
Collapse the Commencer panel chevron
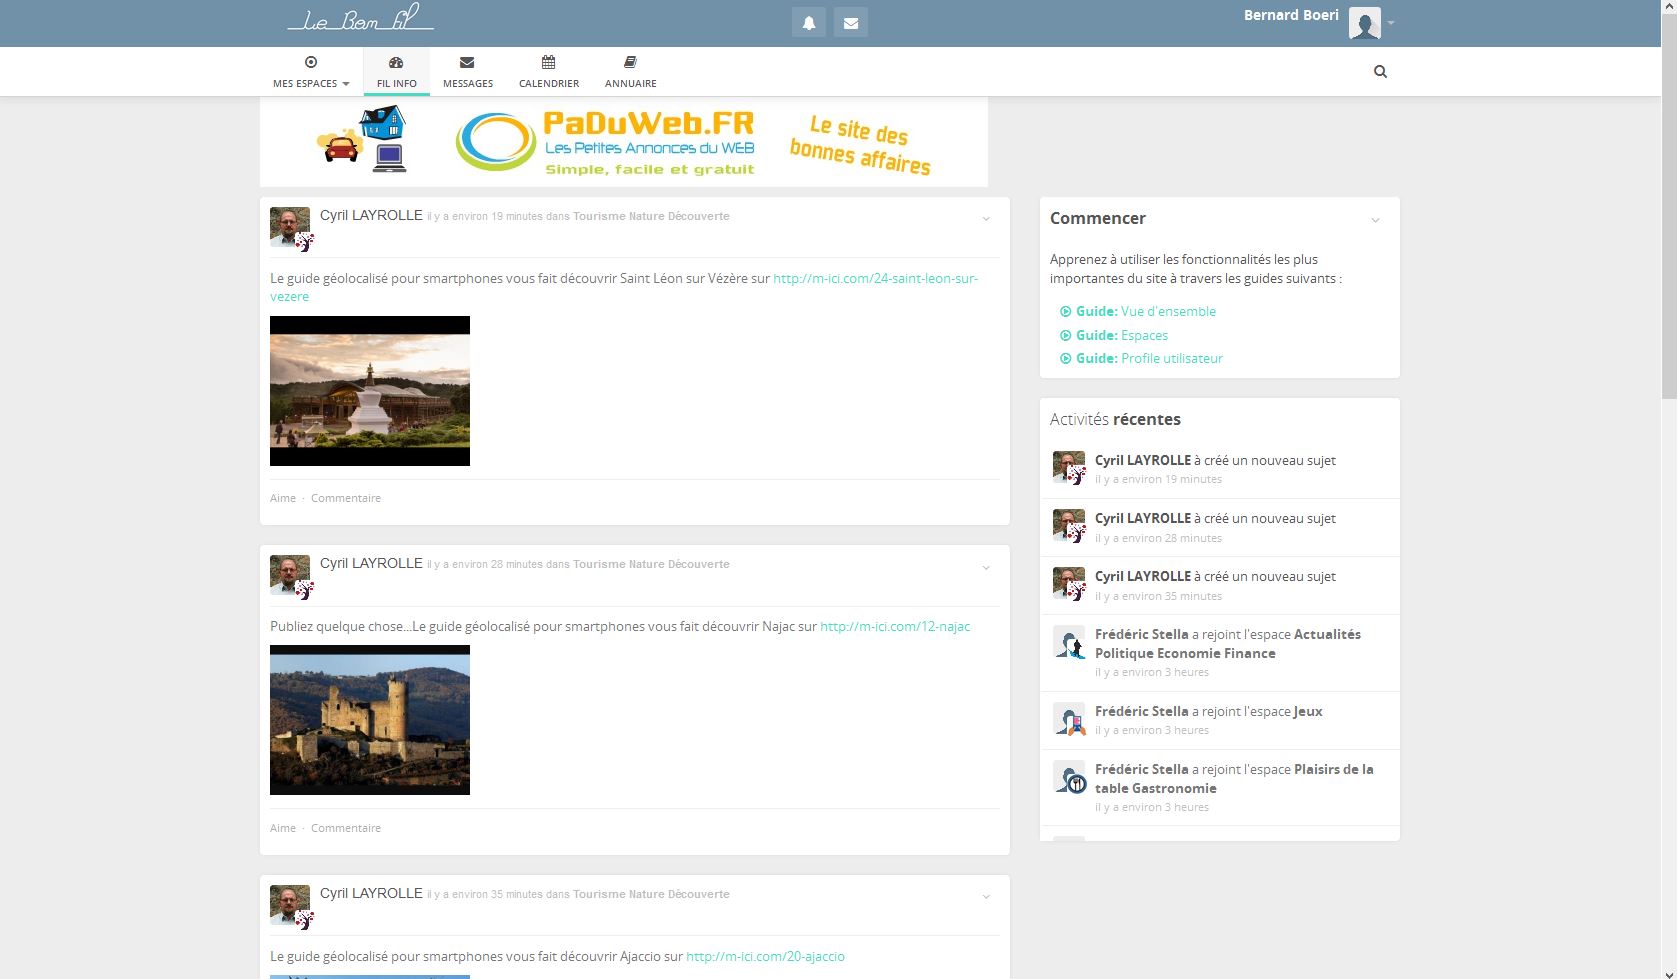1375,220
